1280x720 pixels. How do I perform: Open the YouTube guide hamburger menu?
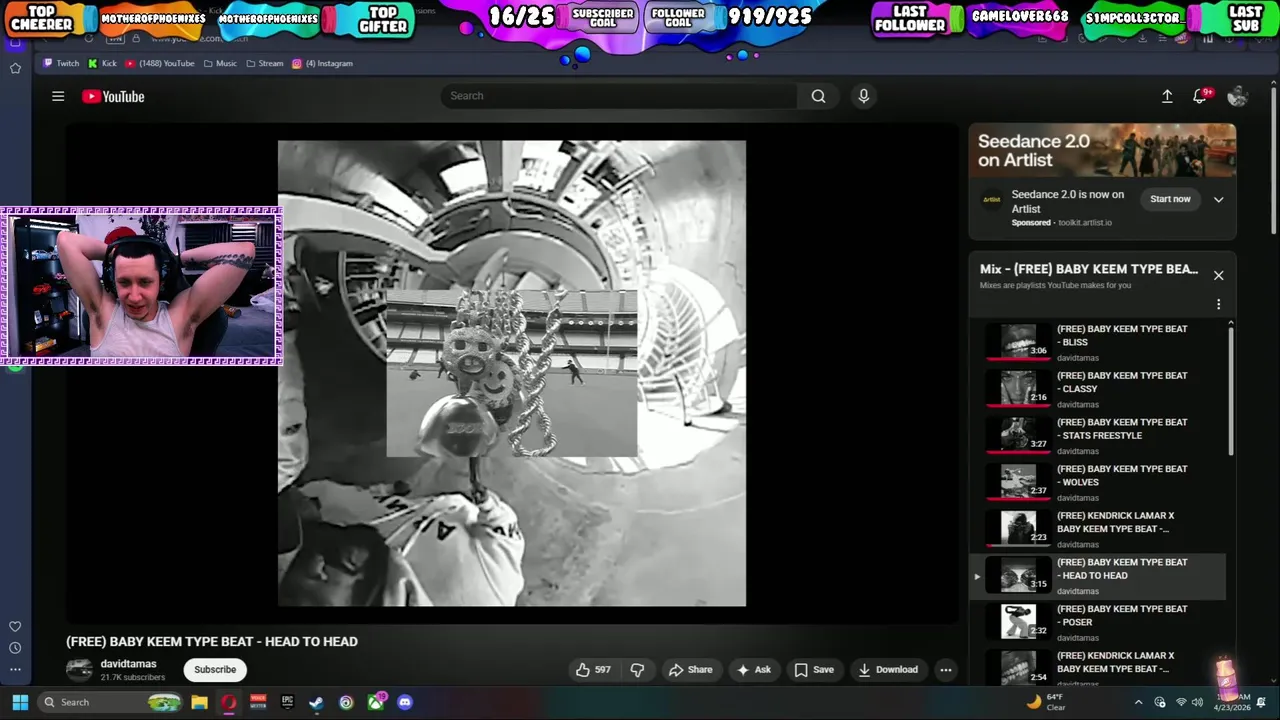(x=58, y=96)
